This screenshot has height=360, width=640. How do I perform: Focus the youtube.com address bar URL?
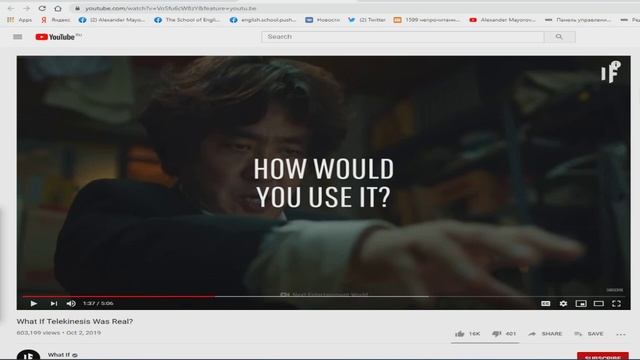(171, 8)
